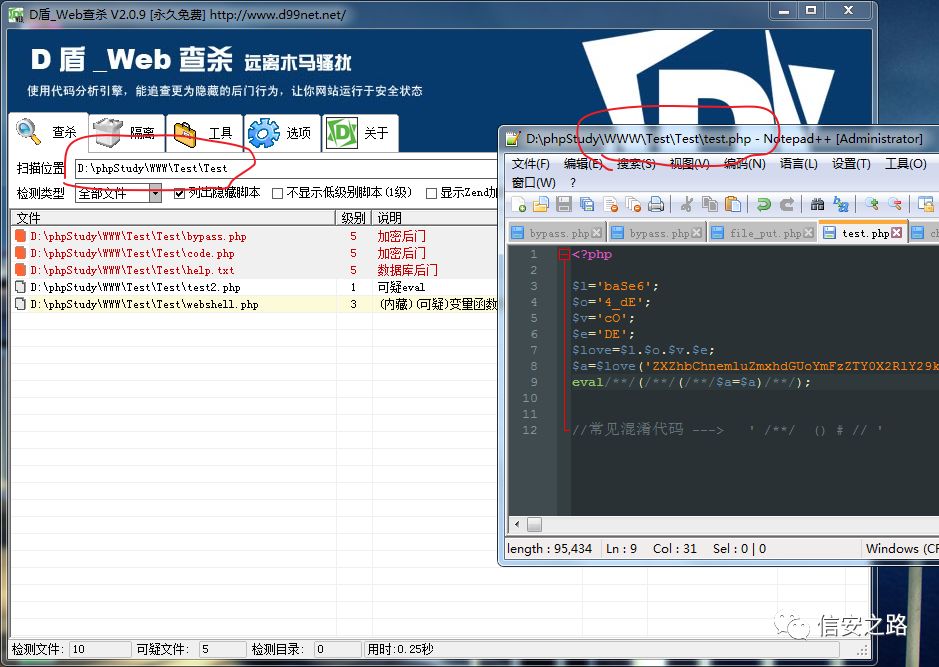Click the 可疑eval description text
Viewport: 939px width, 667px height.
[401, 287]
